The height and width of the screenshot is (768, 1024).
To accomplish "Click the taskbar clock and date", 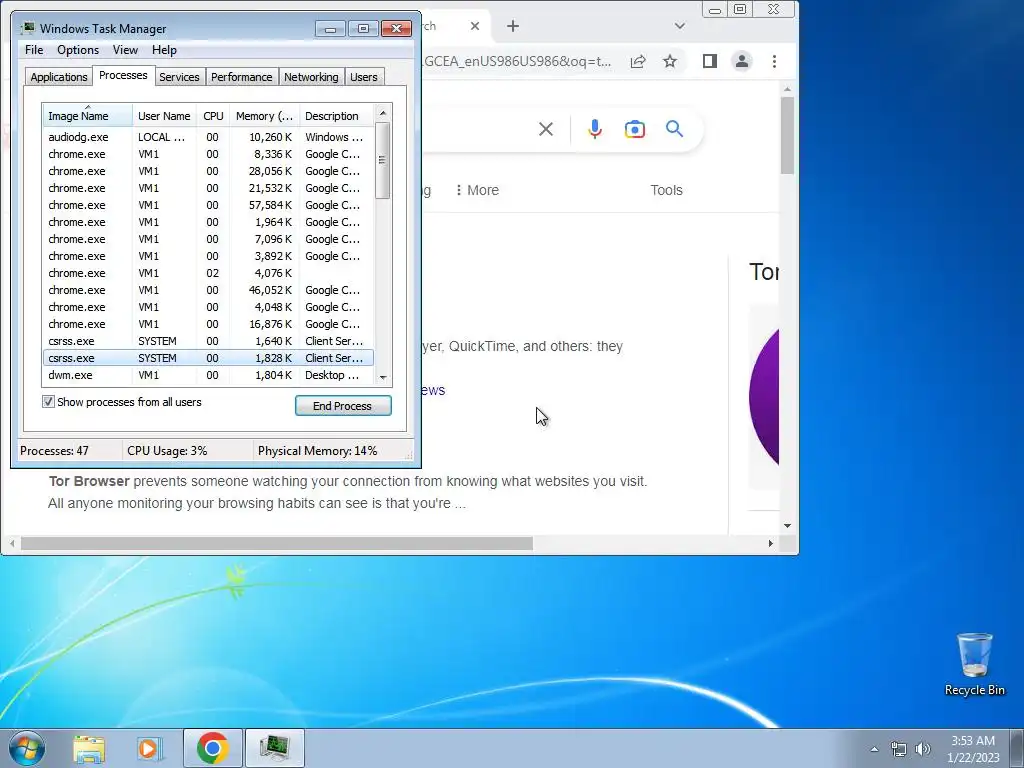I will (973, 749).
